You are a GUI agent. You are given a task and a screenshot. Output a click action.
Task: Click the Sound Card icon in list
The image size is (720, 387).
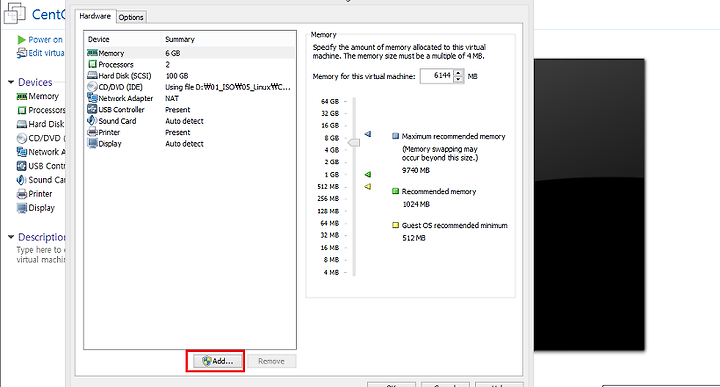tap(92, 121)
